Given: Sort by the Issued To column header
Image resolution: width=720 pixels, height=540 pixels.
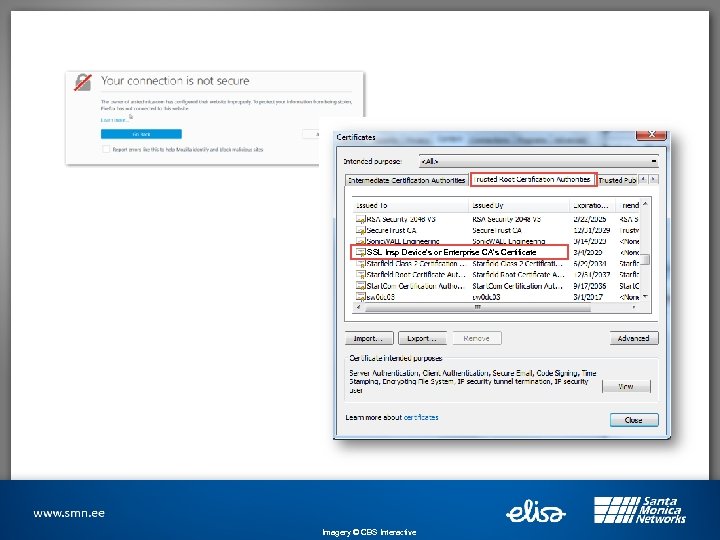Looking at the screenshot, I should click(x=410, y=205).
